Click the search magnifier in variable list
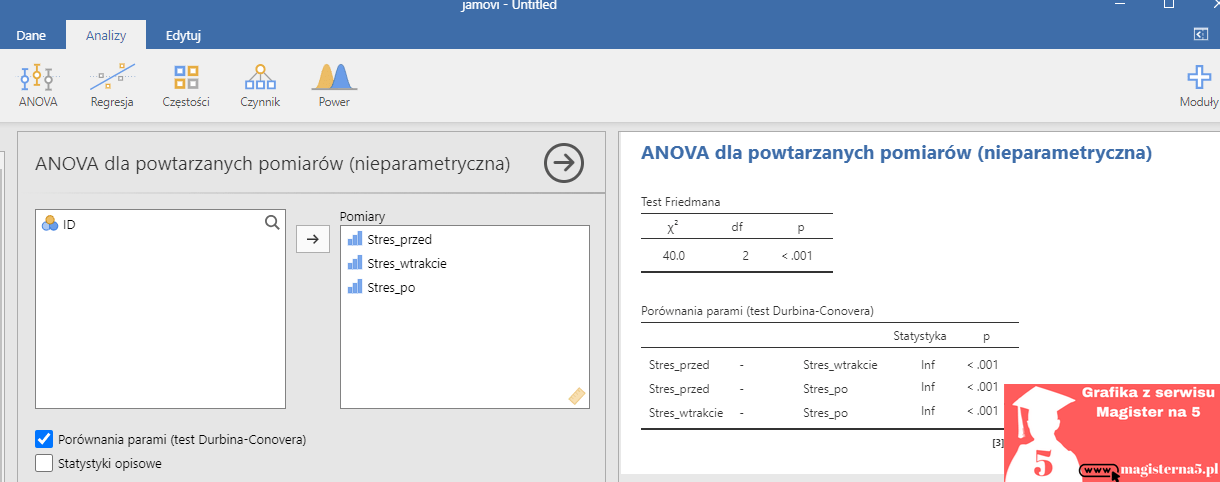 click(272, 224)
